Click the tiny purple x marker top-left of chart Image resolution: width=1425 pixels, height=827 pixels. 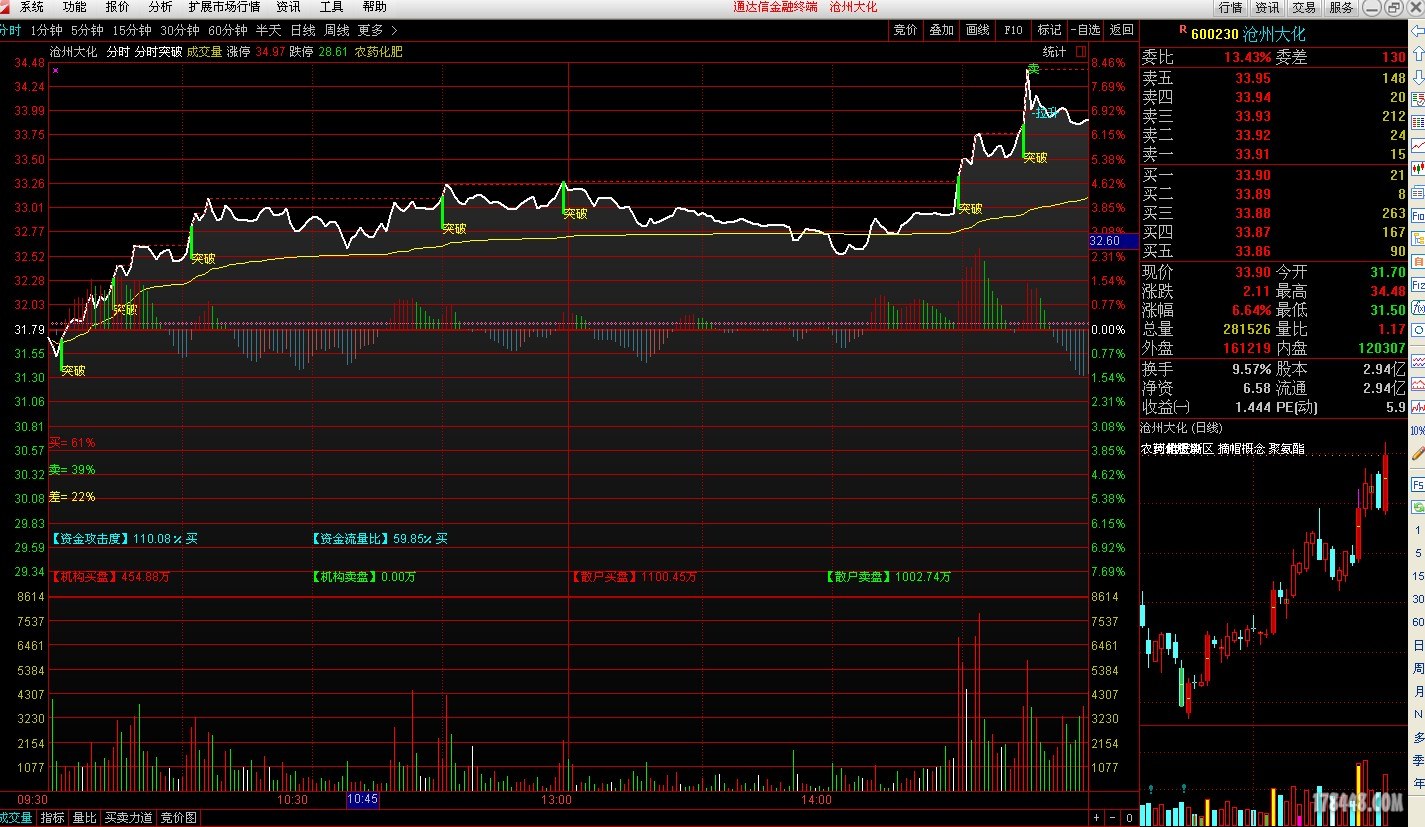[55, 70]
